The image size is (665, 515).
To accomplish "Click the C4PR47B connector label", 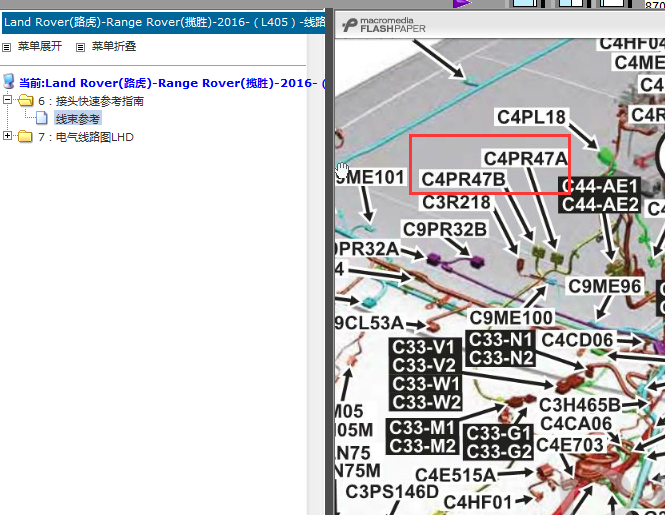I will pyautogui.click(x=464, y=179).
